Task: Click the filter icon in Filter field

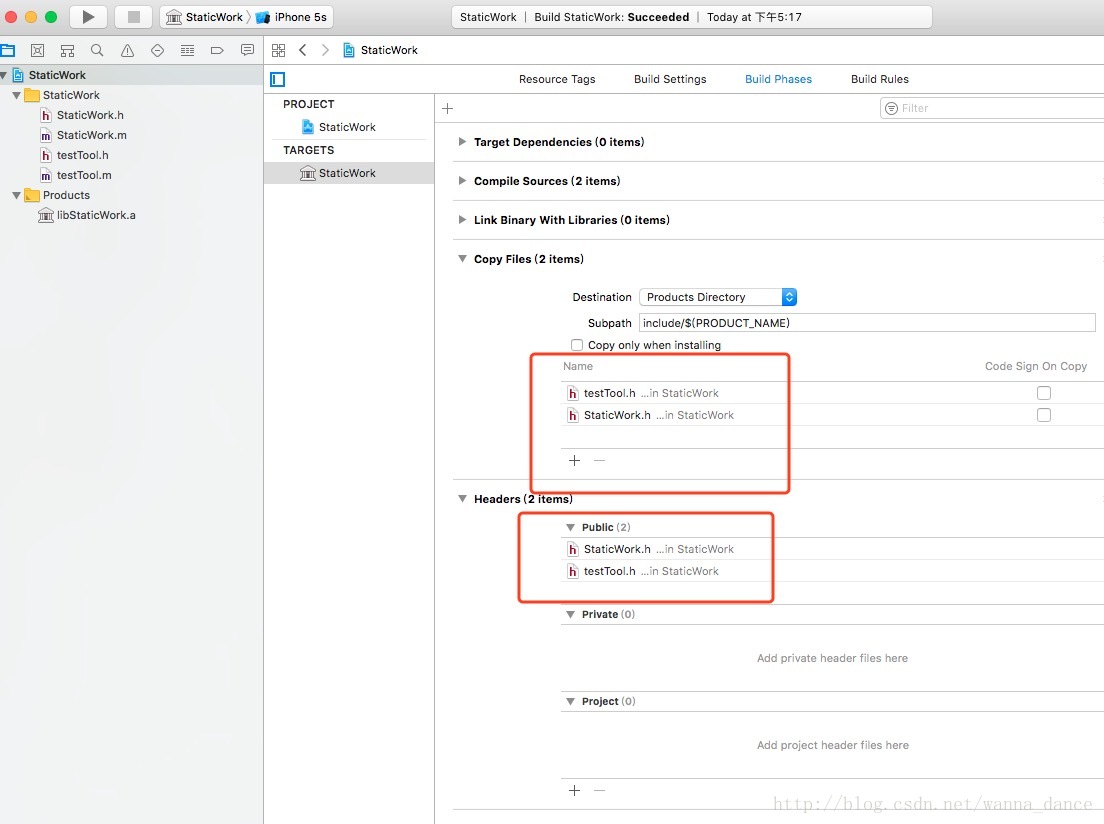Action: [x=891, y=108]
